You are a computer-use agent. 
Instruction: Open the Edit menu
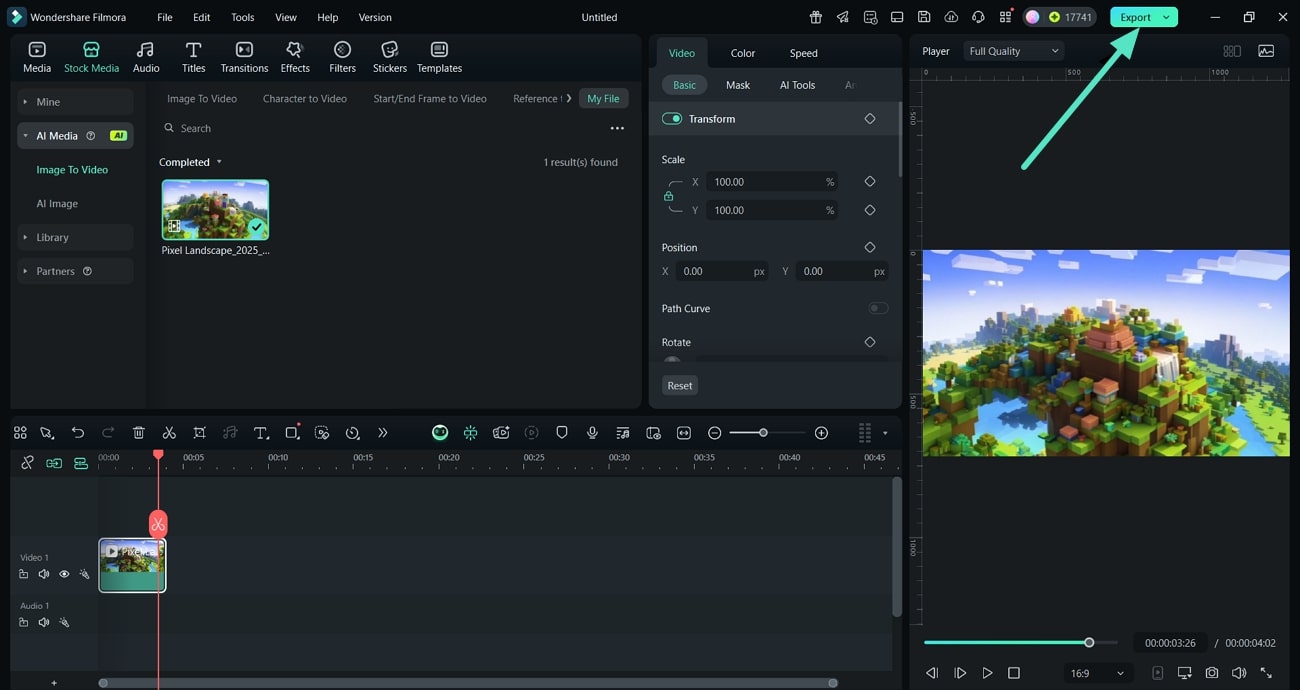coord(202,17)
